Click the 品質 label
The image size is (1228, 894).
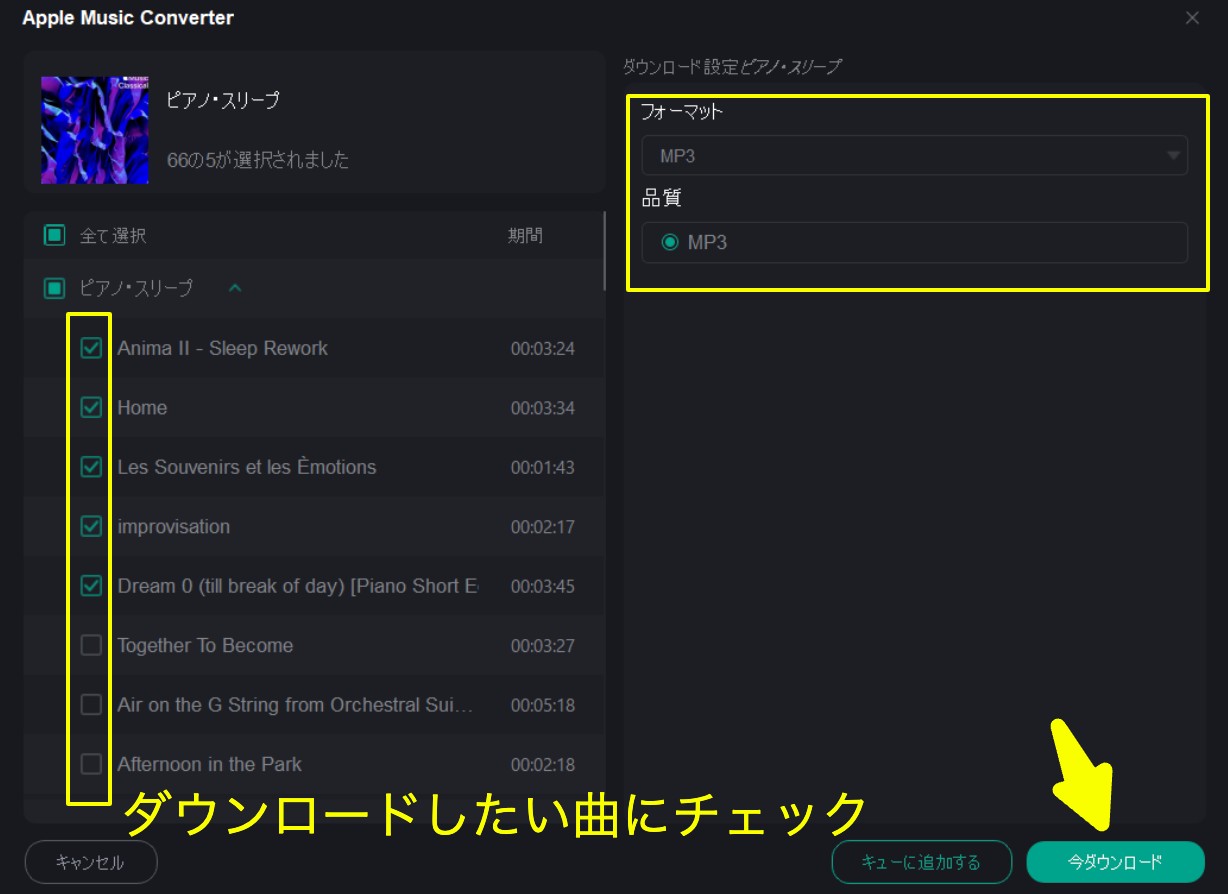point(661,198)
